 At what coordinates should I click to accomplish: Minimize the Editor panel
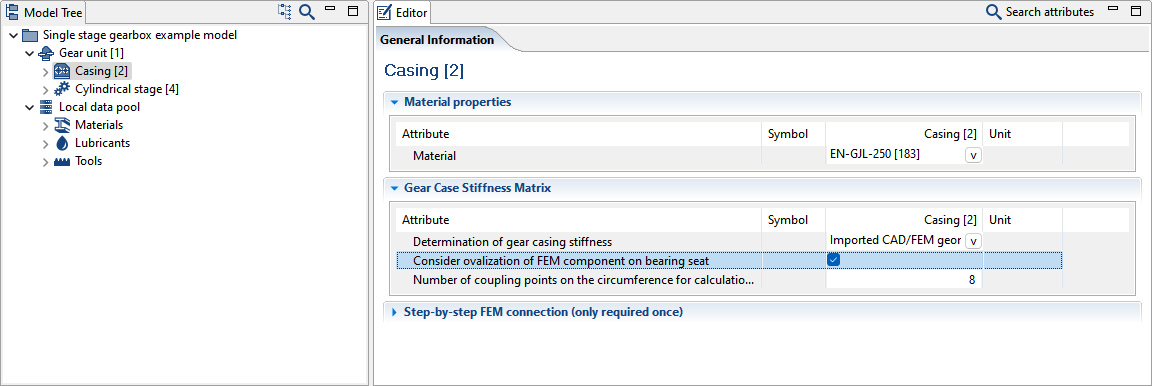point(1114,9)
